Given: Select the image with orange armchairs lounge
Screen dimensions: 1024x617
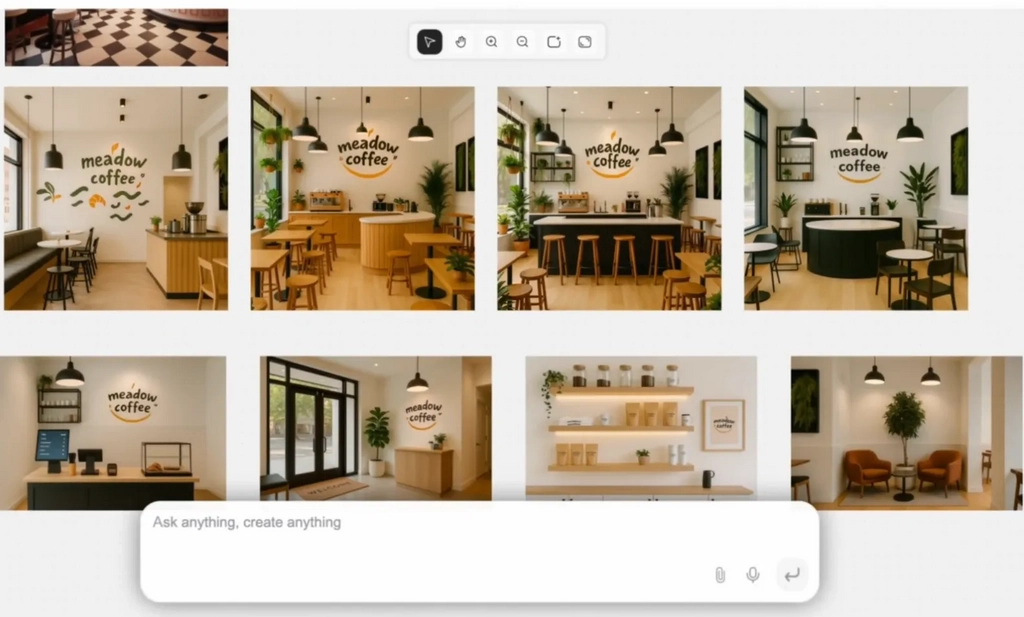Looking at the screenshot, I should point(907,433).
